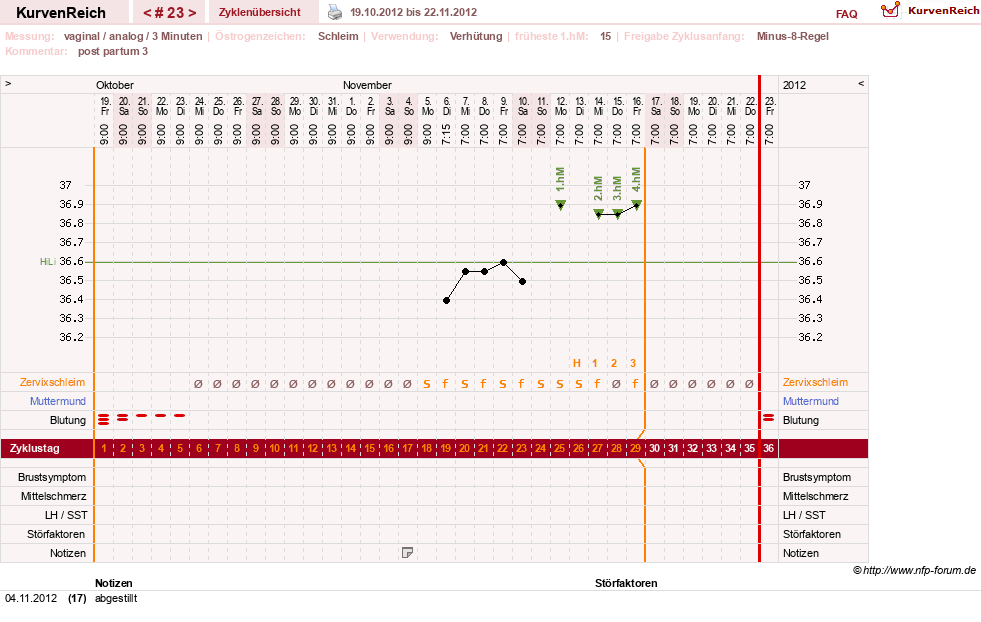981x622 pixels.
Task: Click the Störfaktoren heading below the chart
Action: pos(626,583)
